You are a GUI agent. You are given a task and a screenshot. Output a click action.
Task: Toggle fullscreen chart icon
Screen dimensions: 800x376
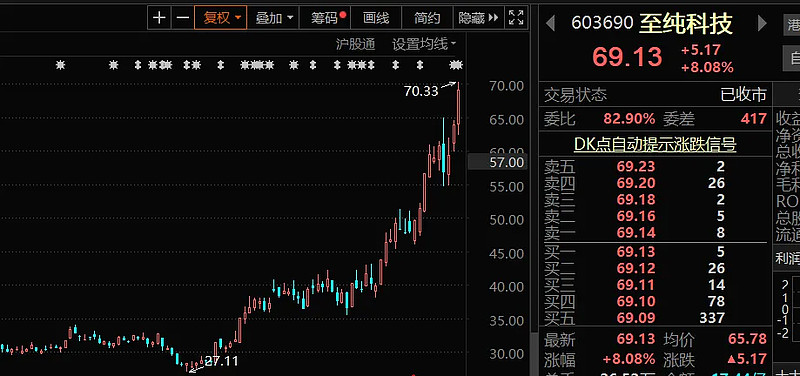coord(516,18)
